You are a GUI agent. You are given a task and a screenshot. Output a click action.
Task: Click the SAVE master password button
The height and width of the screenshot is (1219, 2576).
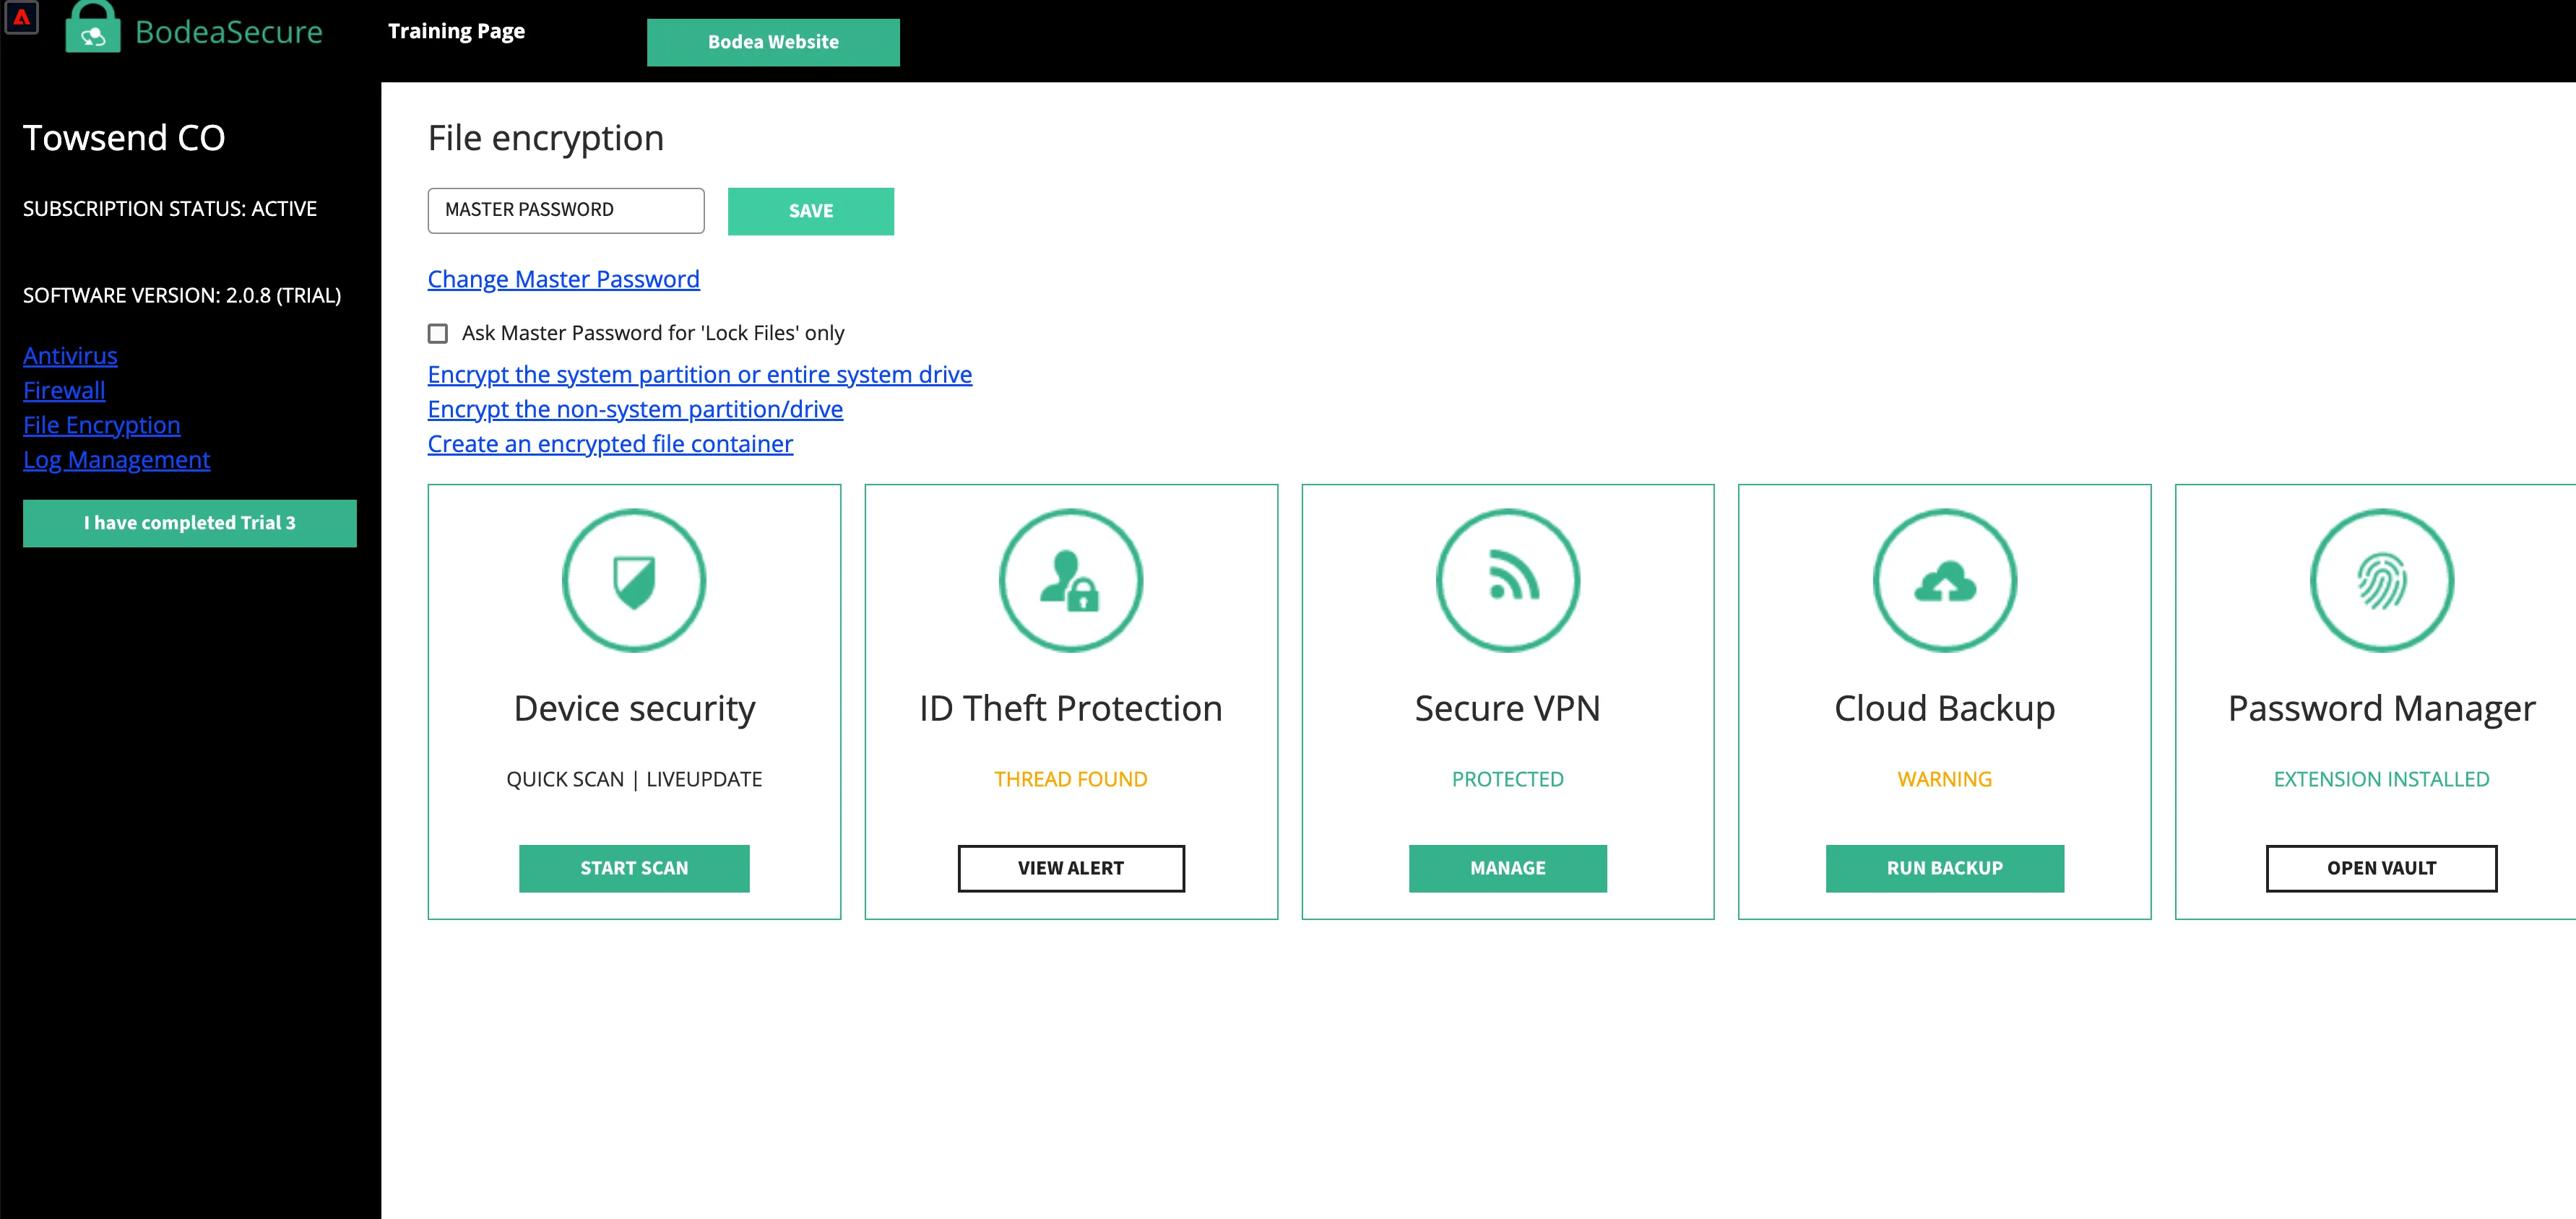click(811, 211)
